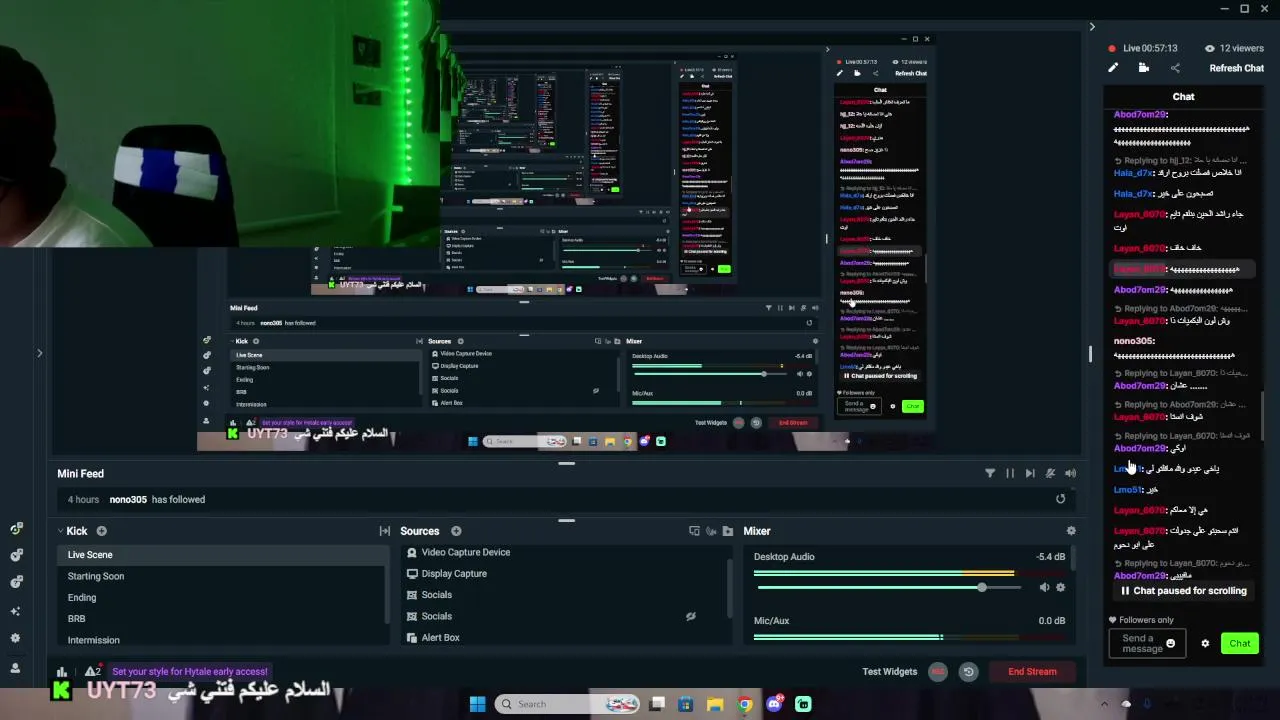This screenshot has width=1280, height=720.
Task: Open Discord from the taskbar
Action: 774,704
